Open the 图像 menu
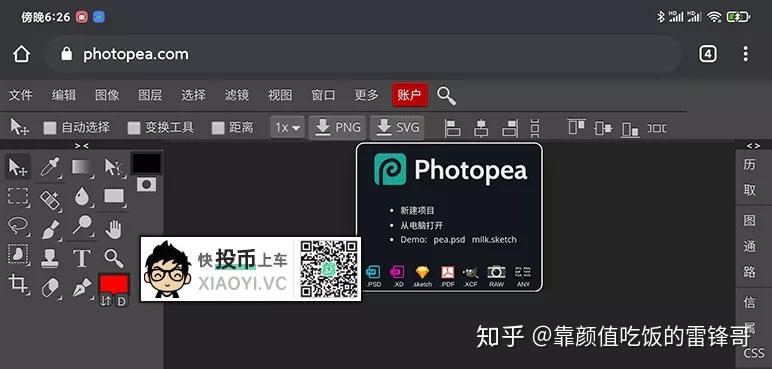The height and width of the screenshot is (369, 772). coord(107,95)
